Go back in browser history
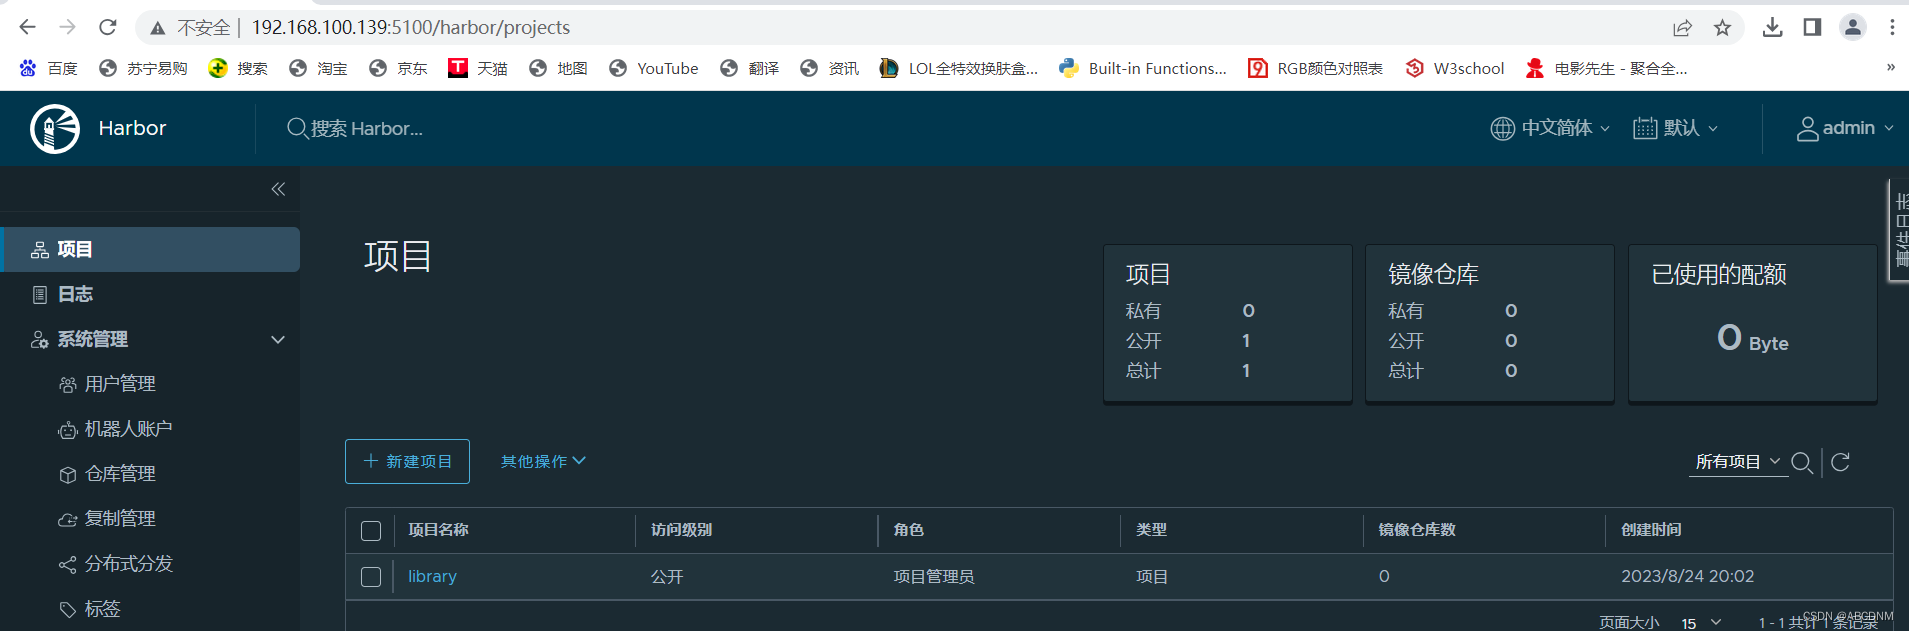The height and width of the screenshot is (631, 1909). tap(27, 27)
